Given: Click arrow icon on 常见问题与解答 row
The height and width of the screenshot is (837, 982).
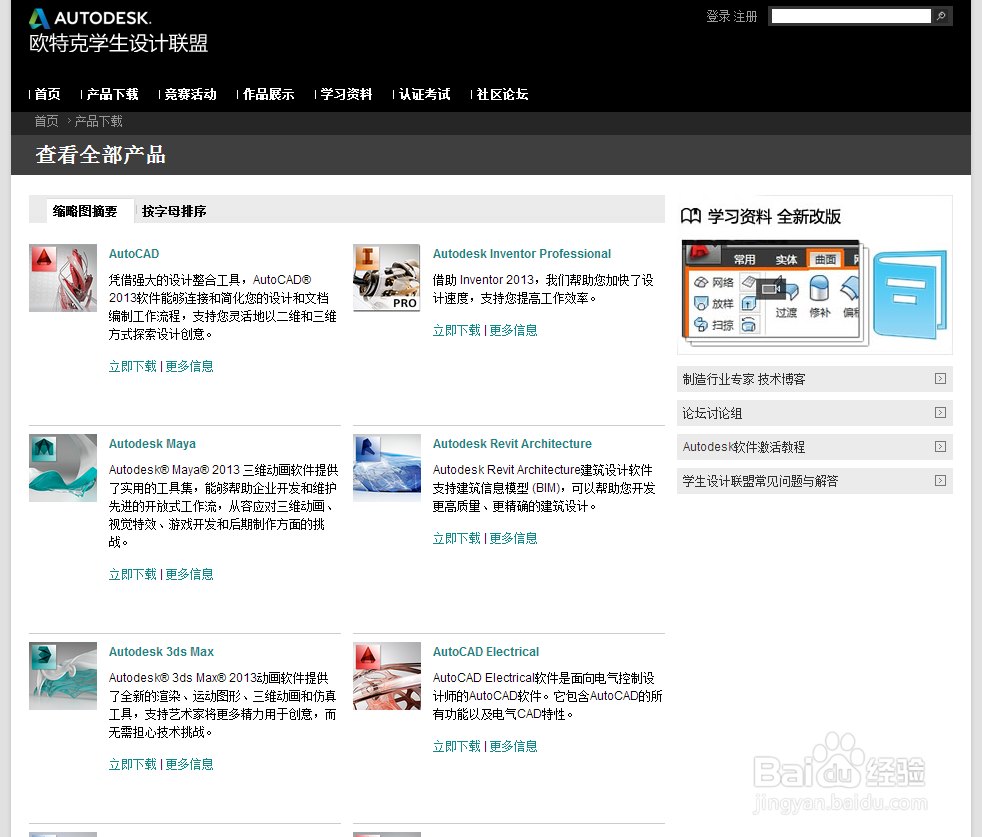Looking at the screenshot, I should point(940,481).
